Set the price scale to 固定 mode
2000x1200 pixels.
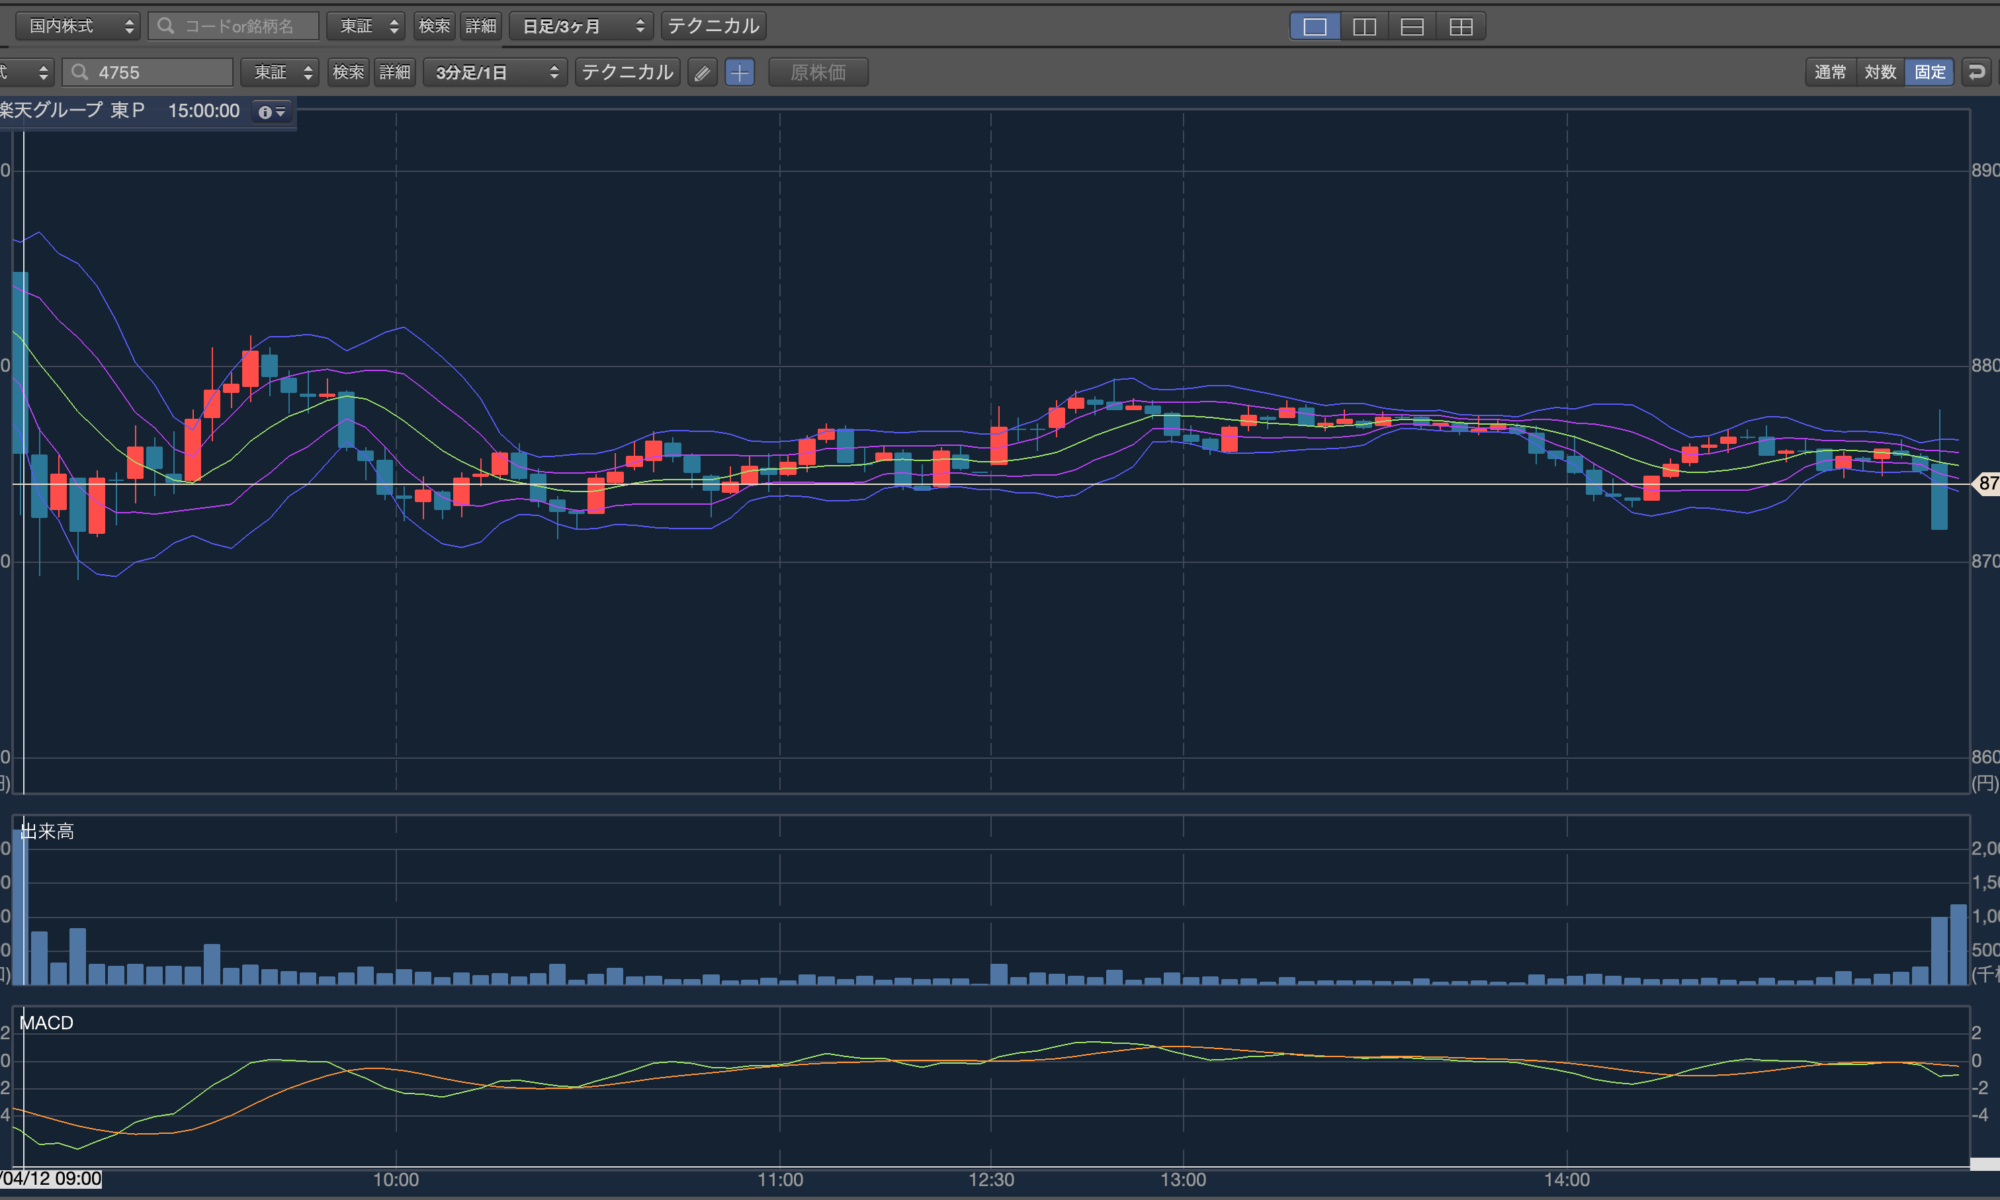[x=1930, y=72]
